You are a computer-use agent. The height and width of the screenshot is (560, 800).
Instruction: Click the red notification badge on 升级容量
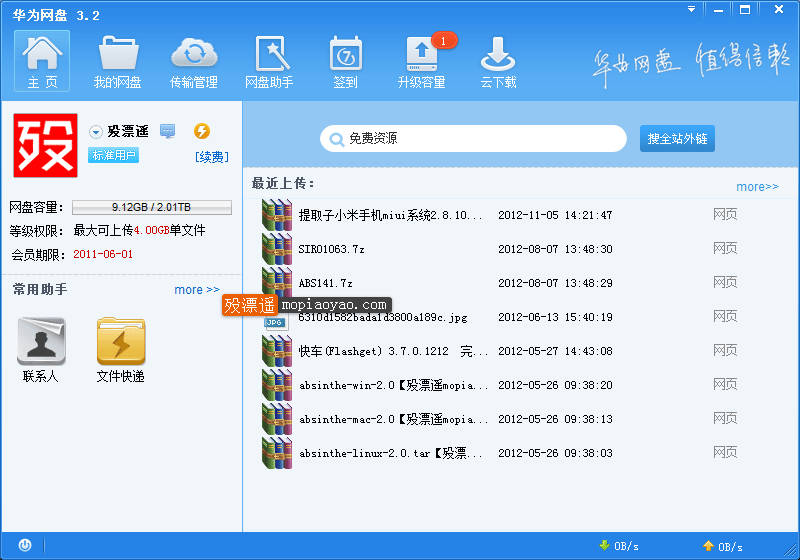tap(443, 40)
